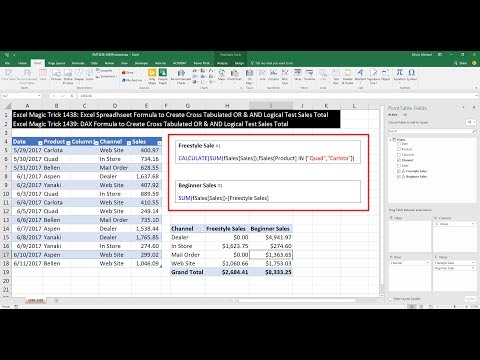Insert a Text Box
The width and height of the screenshot is (480, 360).
[336, 76]
